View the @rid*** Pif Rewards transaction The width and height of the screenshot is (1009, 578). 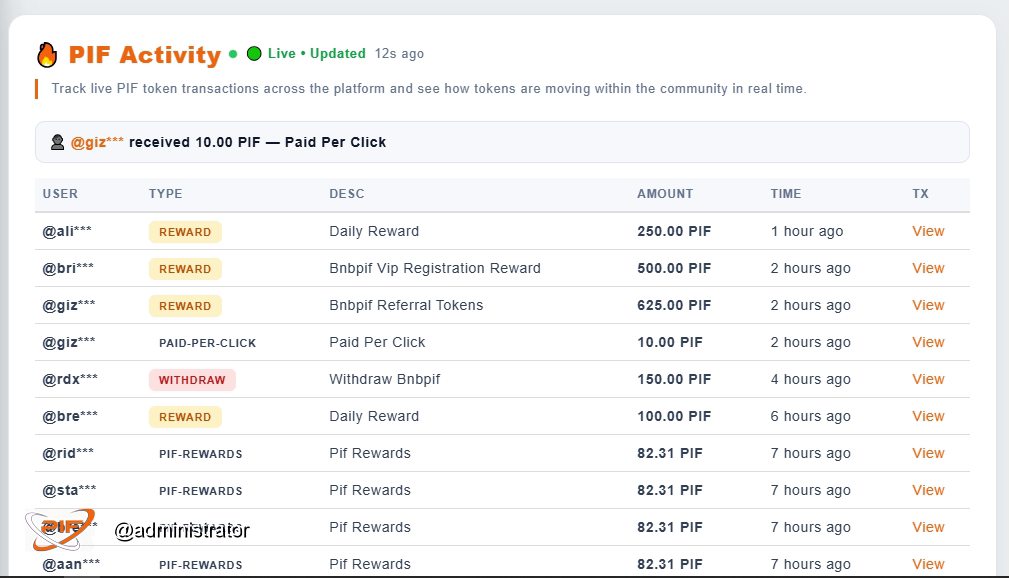(x=928, y=453)
